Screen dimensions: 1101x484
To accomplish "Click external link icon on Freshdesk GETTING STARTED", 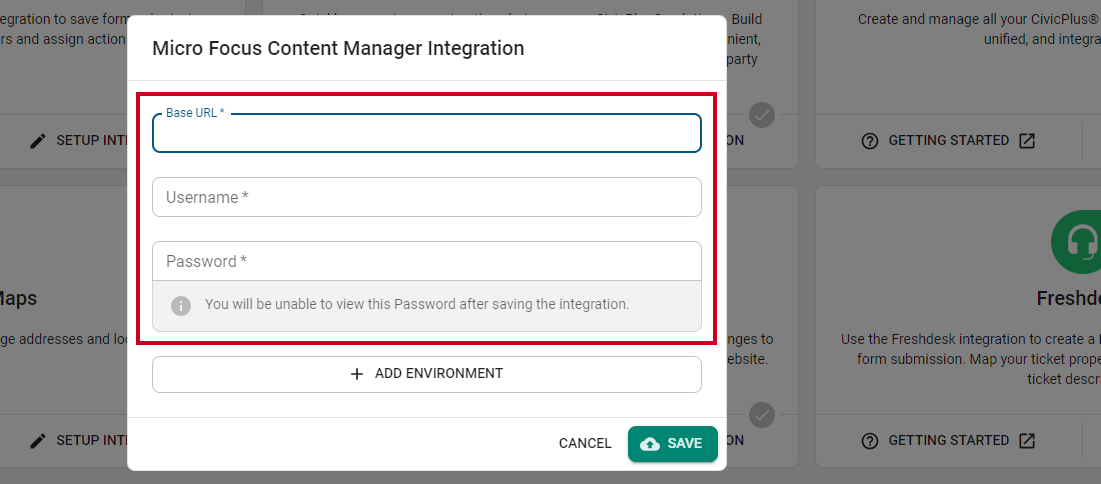I will 1027,440.
